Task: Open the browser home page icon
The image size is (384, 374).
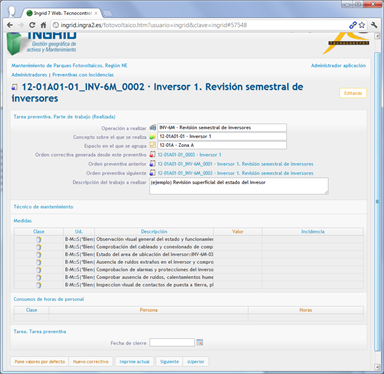Action: click(43, 25)
